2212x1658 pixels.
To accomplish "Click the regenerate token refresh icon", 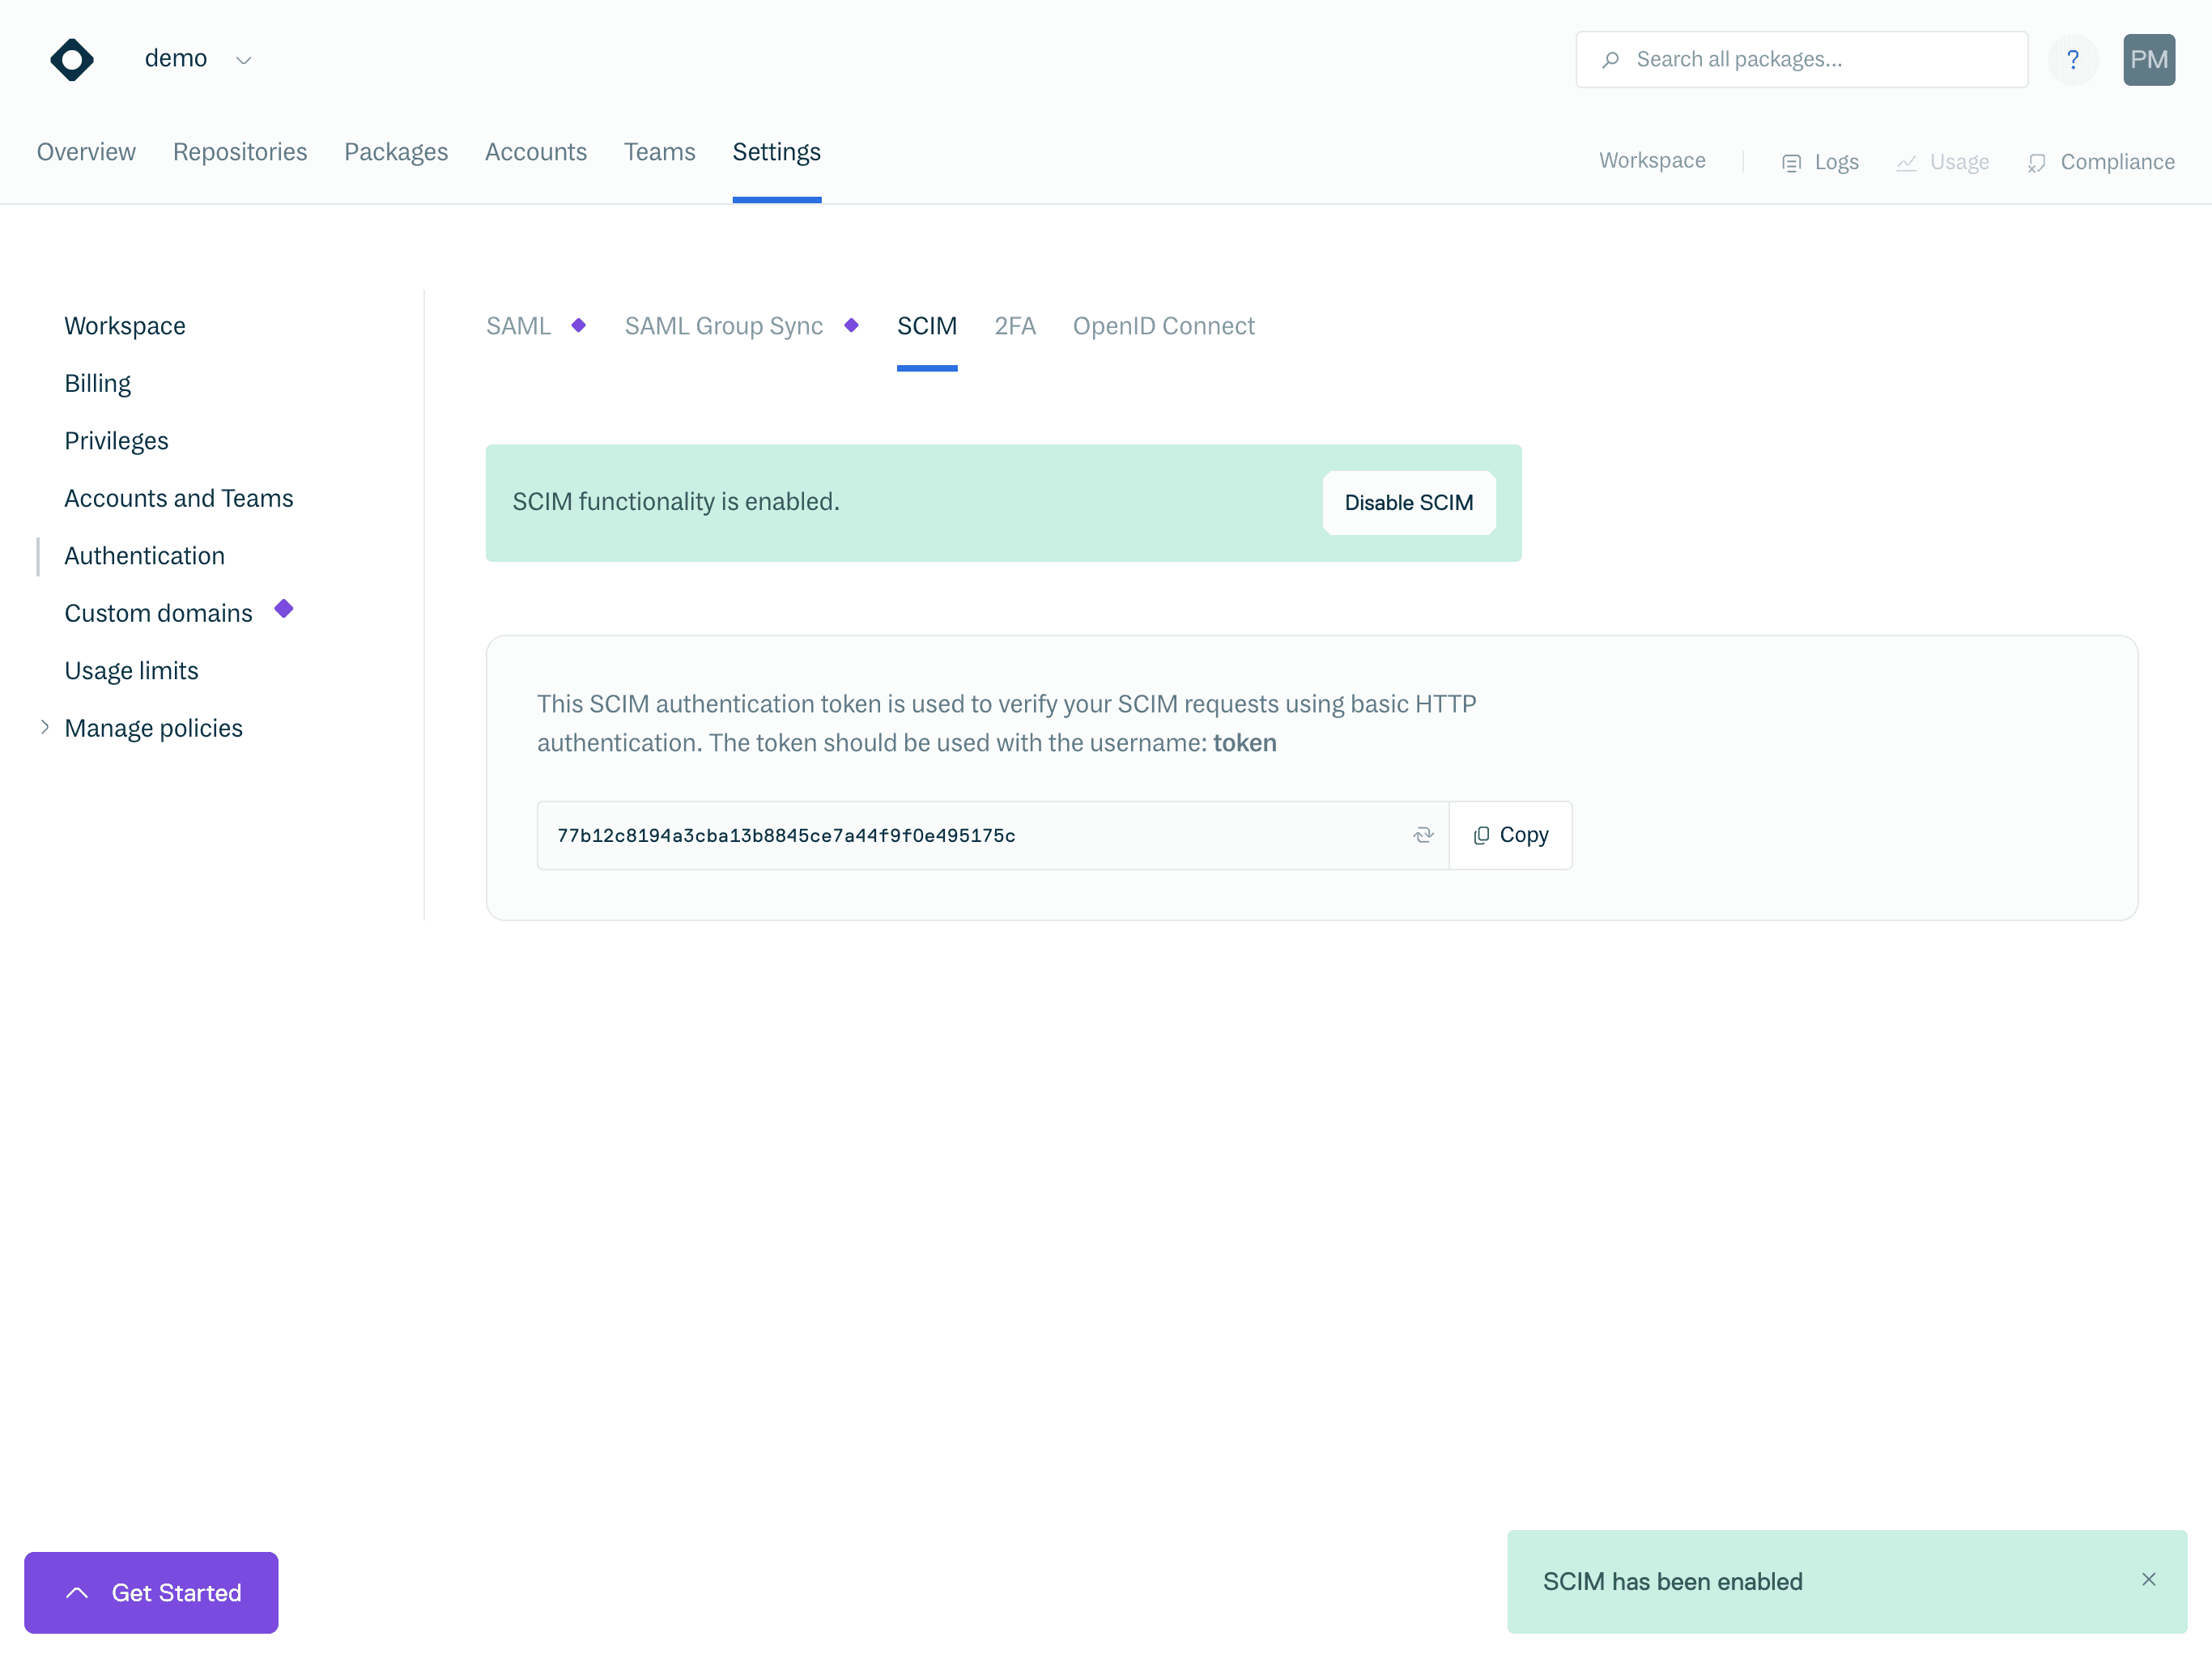I will [1423, 835].
